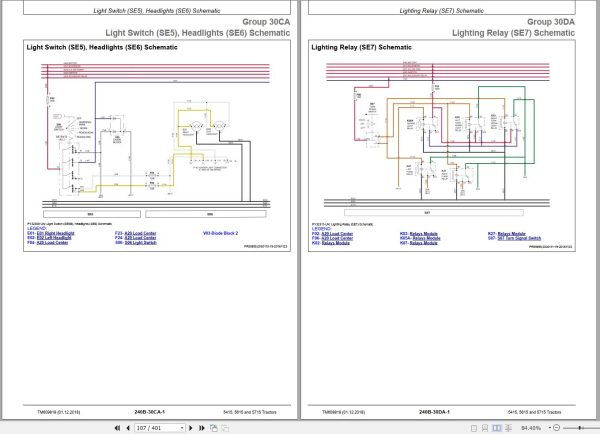
Task: Click page footer 240B-30CA-1
Action: 149,412
